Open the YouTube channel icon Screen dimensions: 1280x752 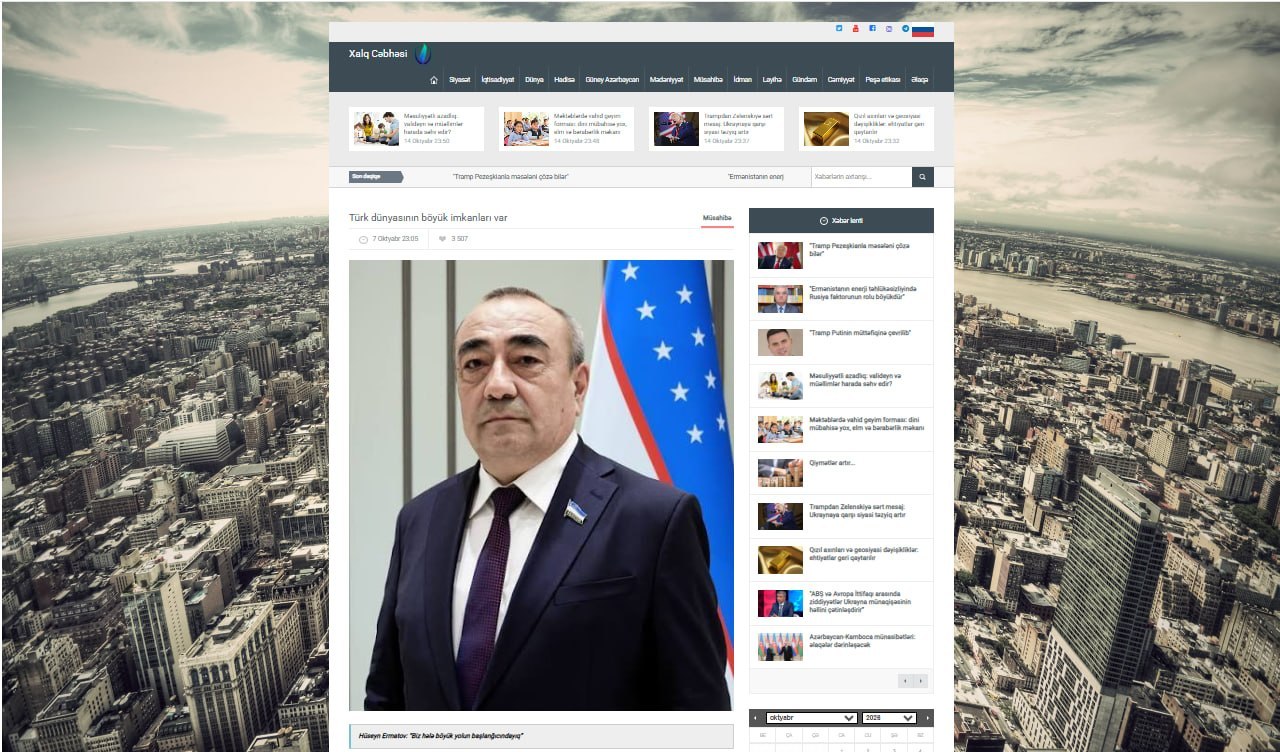tap(856, 29)
